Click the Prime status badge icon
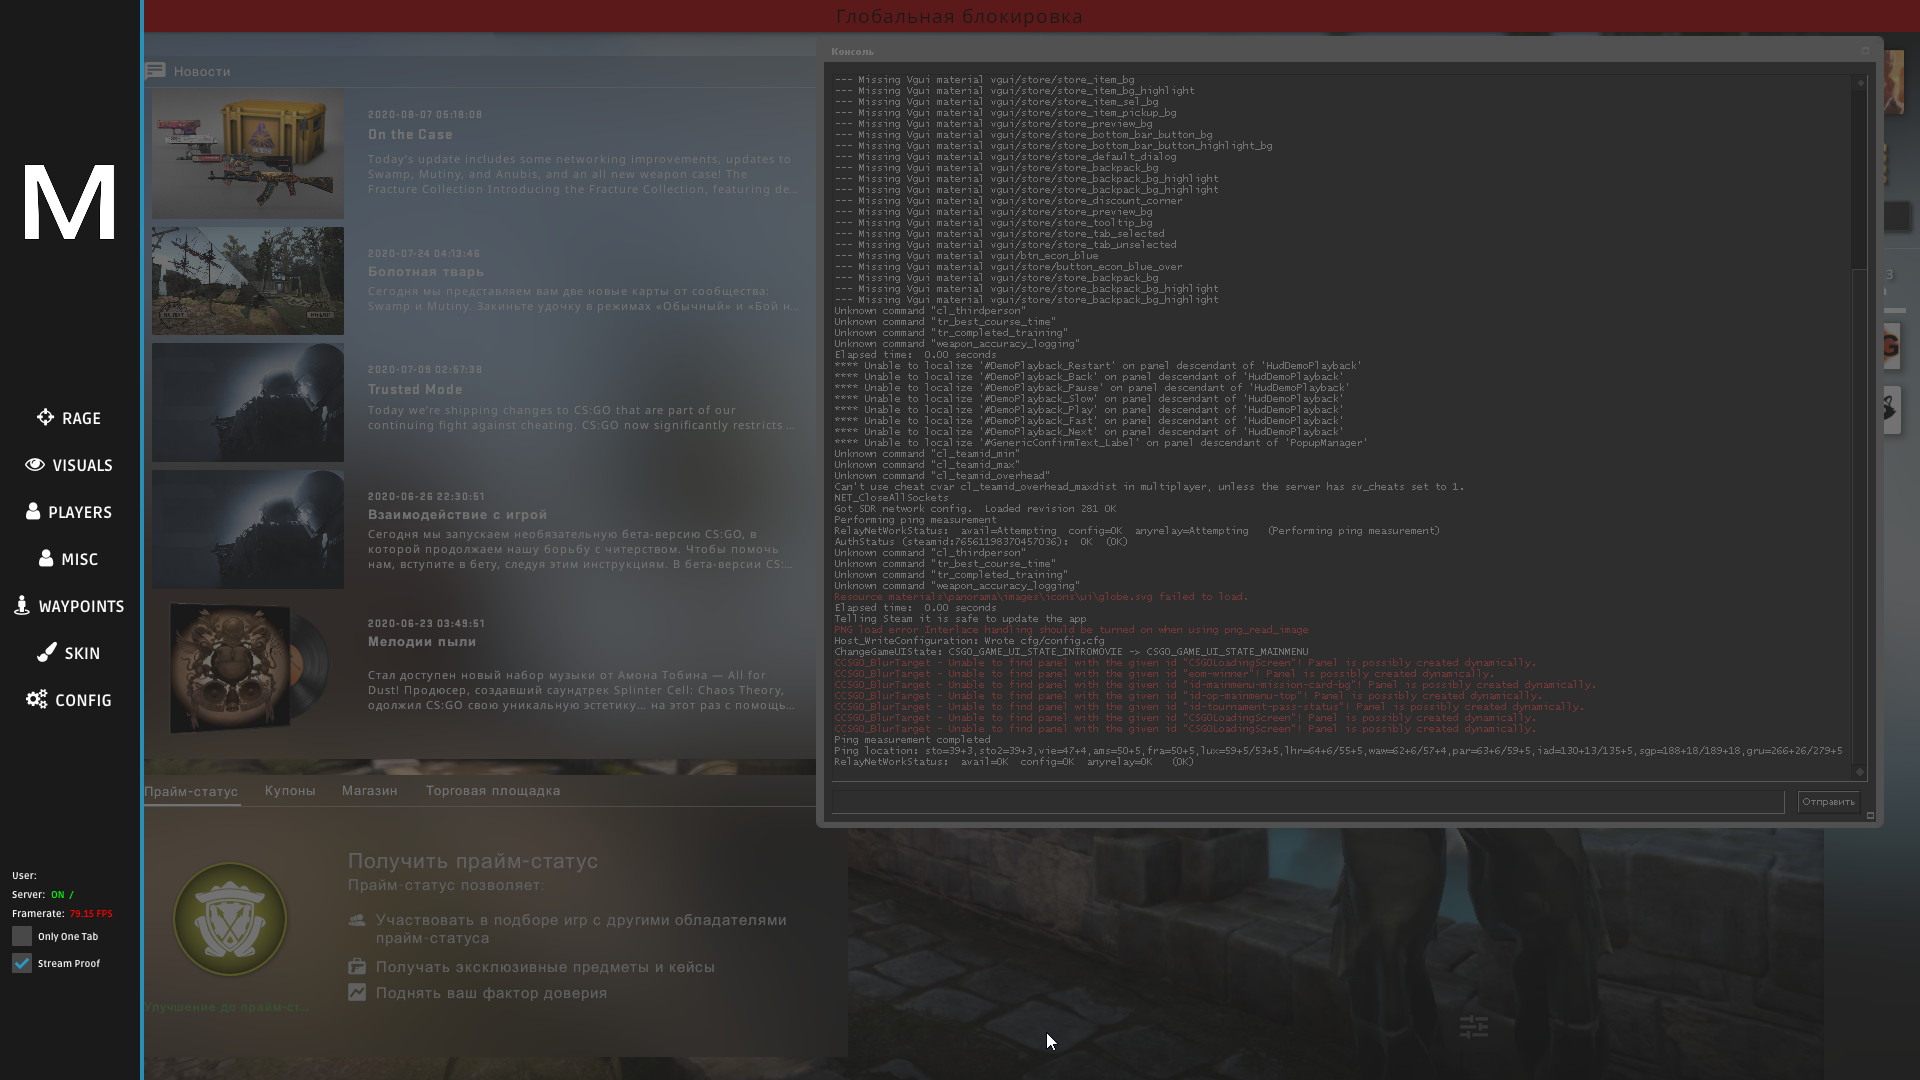The image size is (1920, 1080). coord(230,918)
